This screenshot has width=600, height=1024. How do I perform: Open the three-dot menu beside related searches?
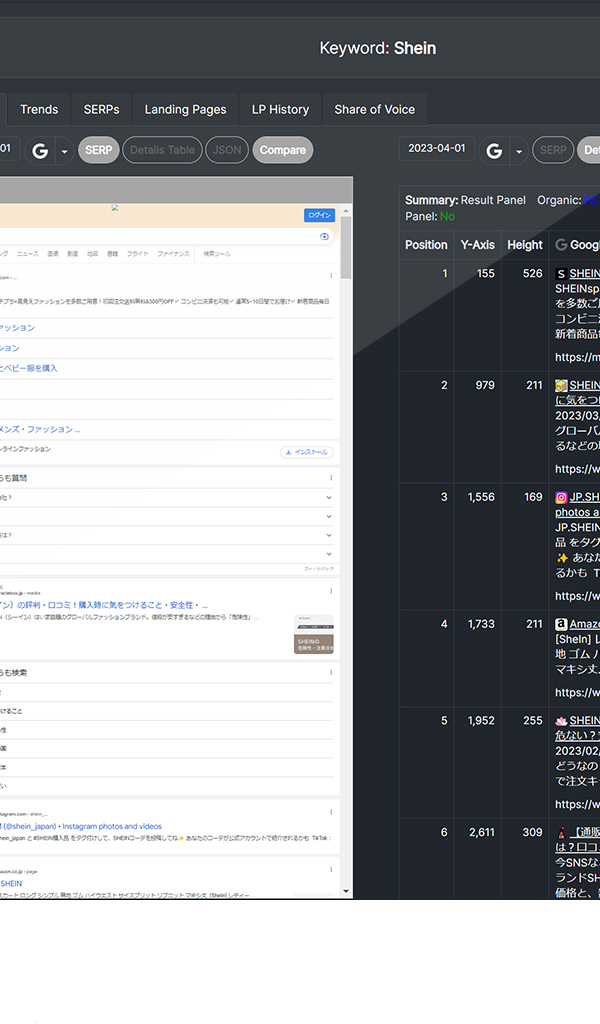[331, 672]
